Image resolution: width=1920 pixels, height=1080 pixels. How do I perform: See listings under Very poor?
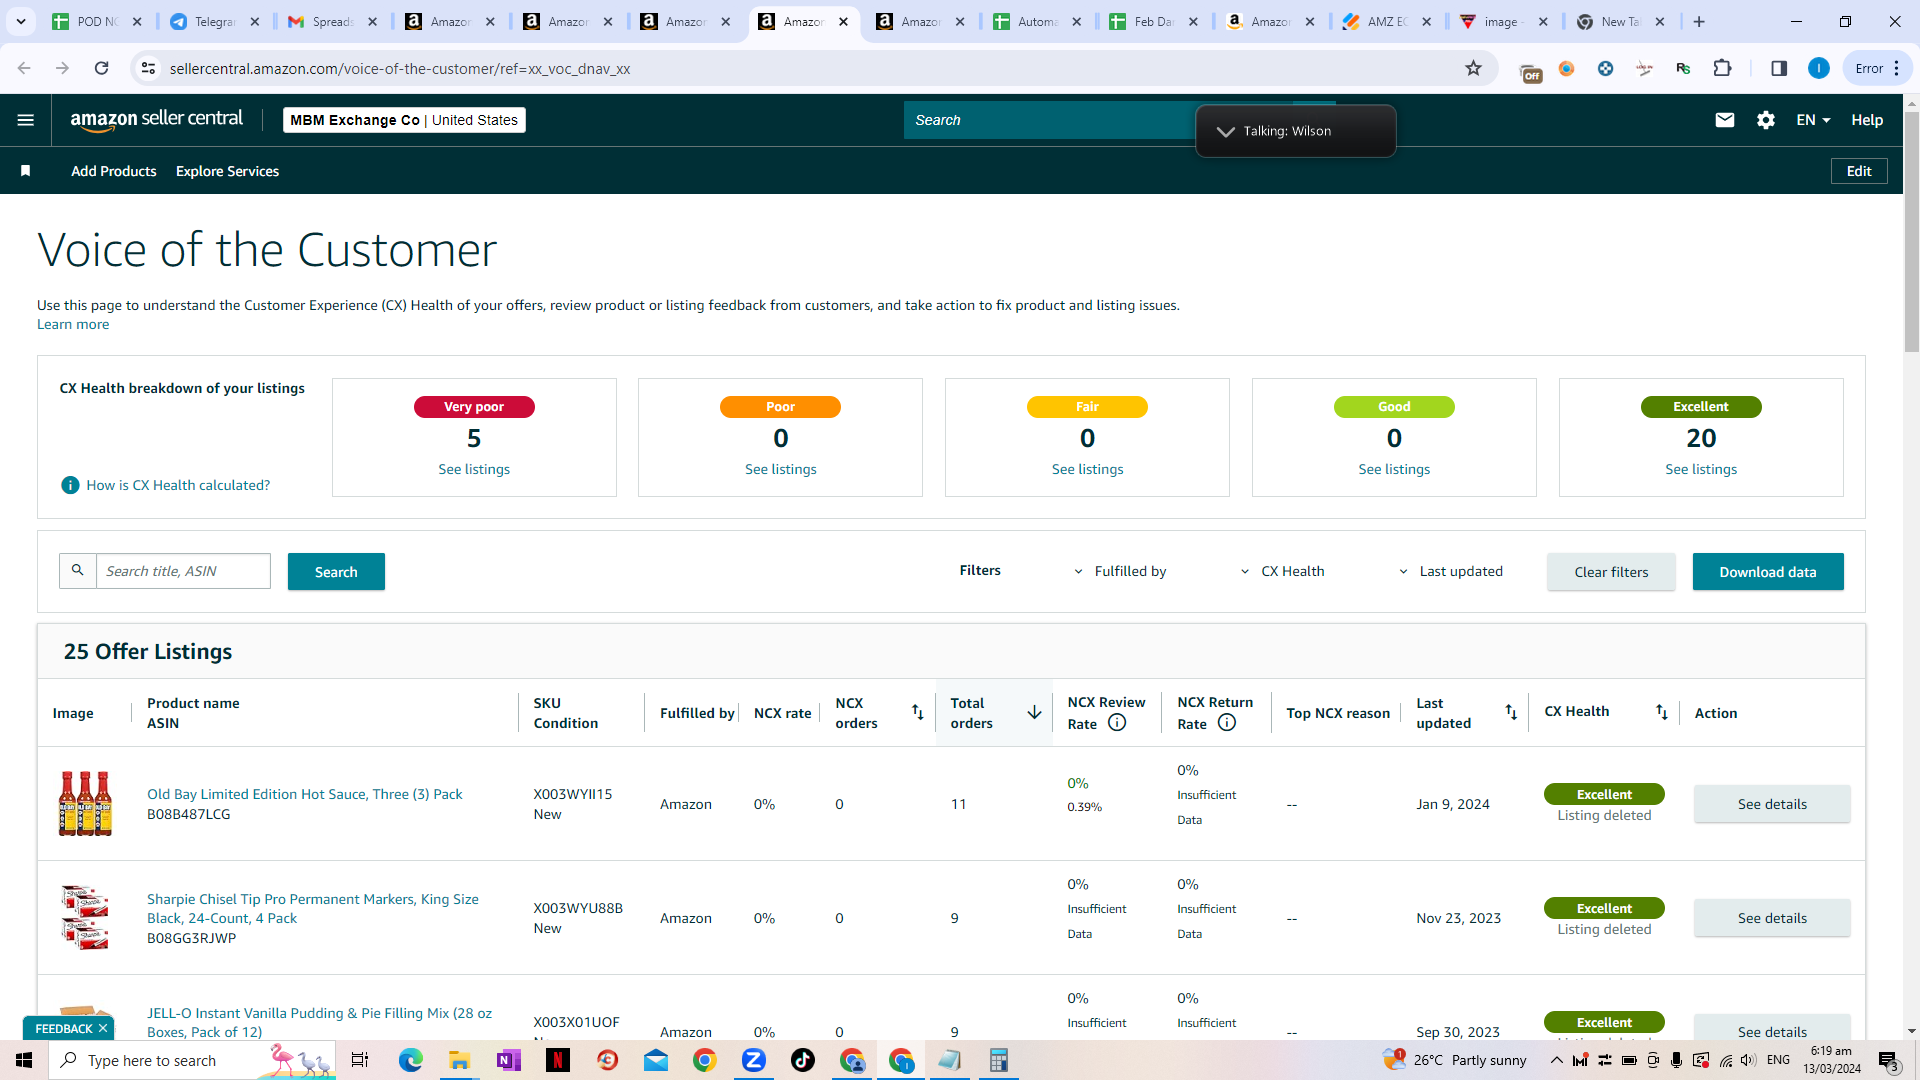tap(474, 469)
